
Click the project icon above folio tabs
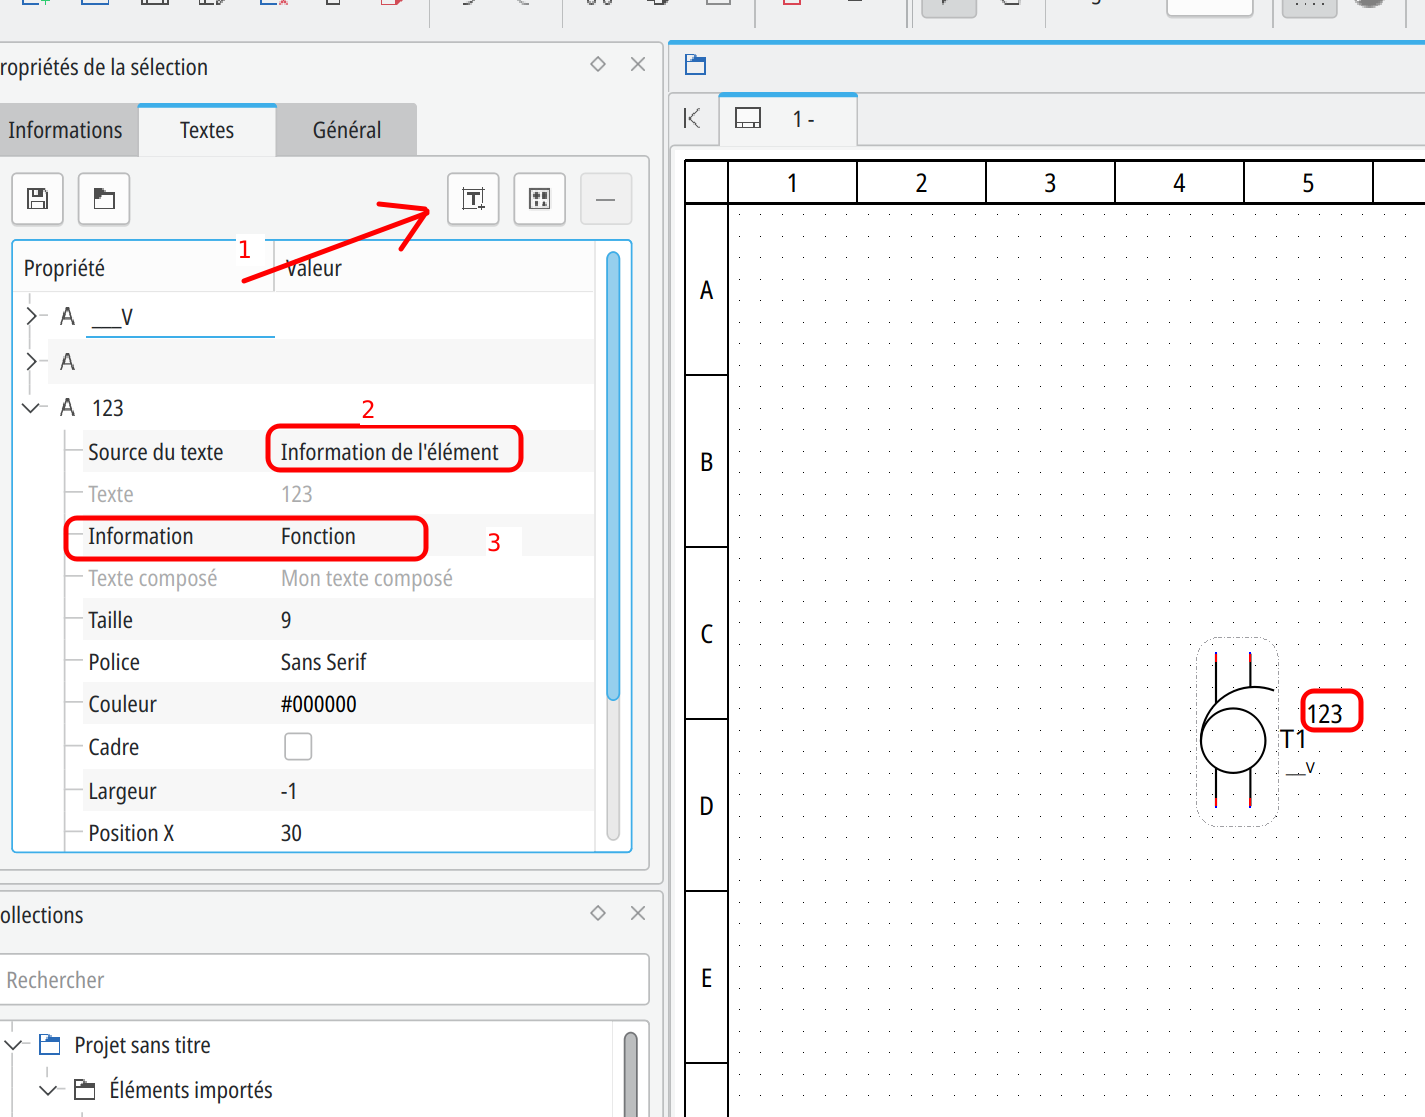[696, 66]
